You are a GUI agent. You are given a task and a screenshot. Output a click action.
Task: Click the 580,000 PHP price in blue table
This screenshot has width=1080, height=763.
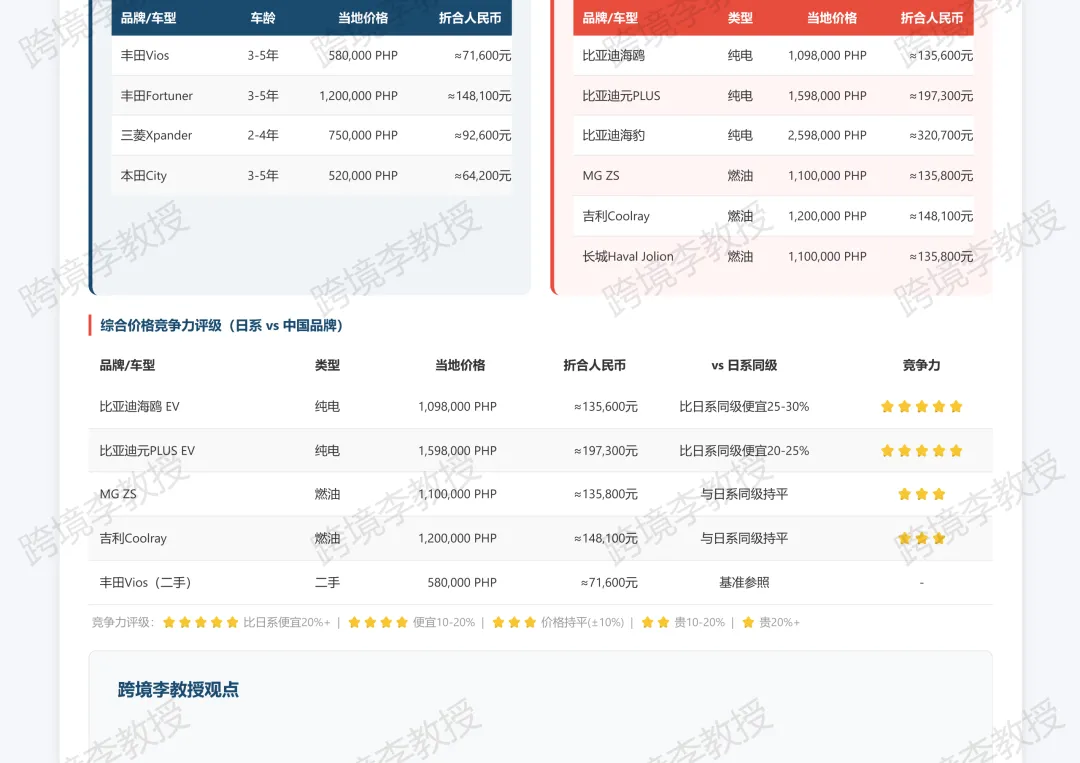(x=363, y=55)
